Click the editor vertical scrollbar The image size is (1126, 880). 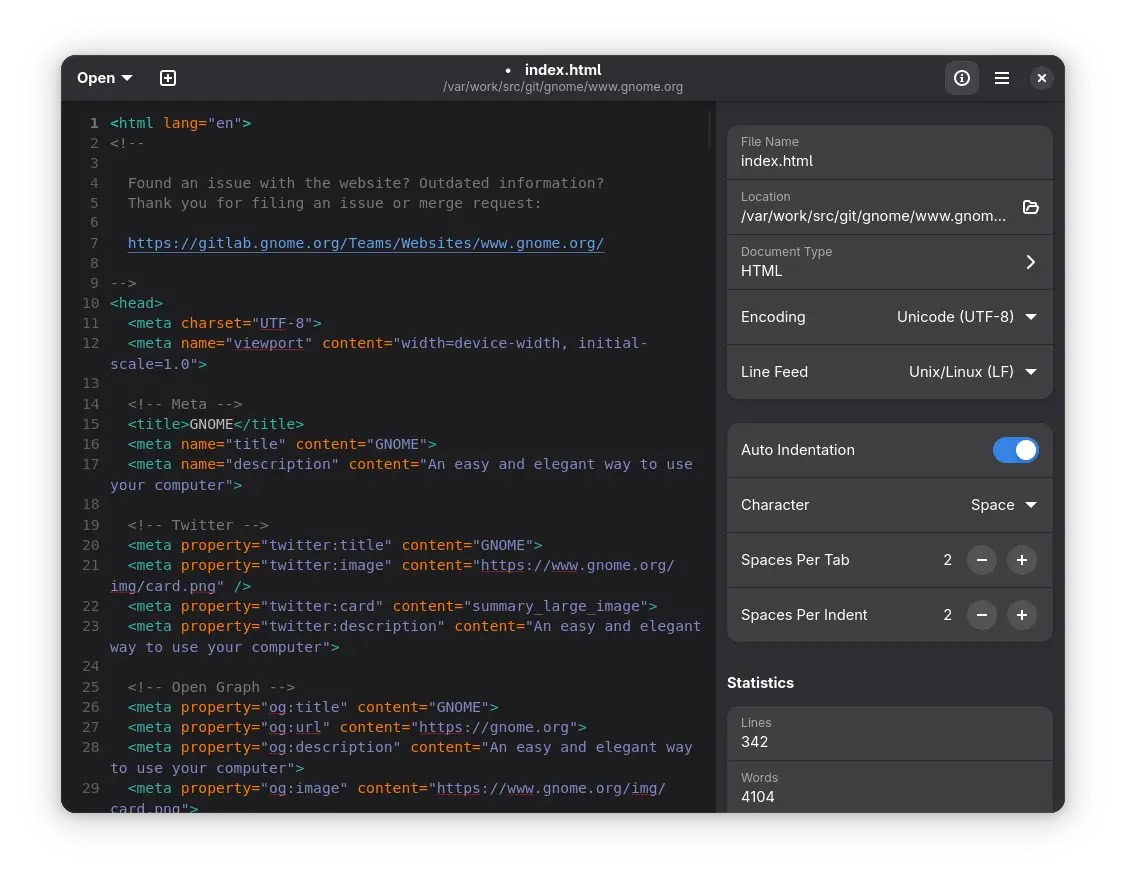709,131
